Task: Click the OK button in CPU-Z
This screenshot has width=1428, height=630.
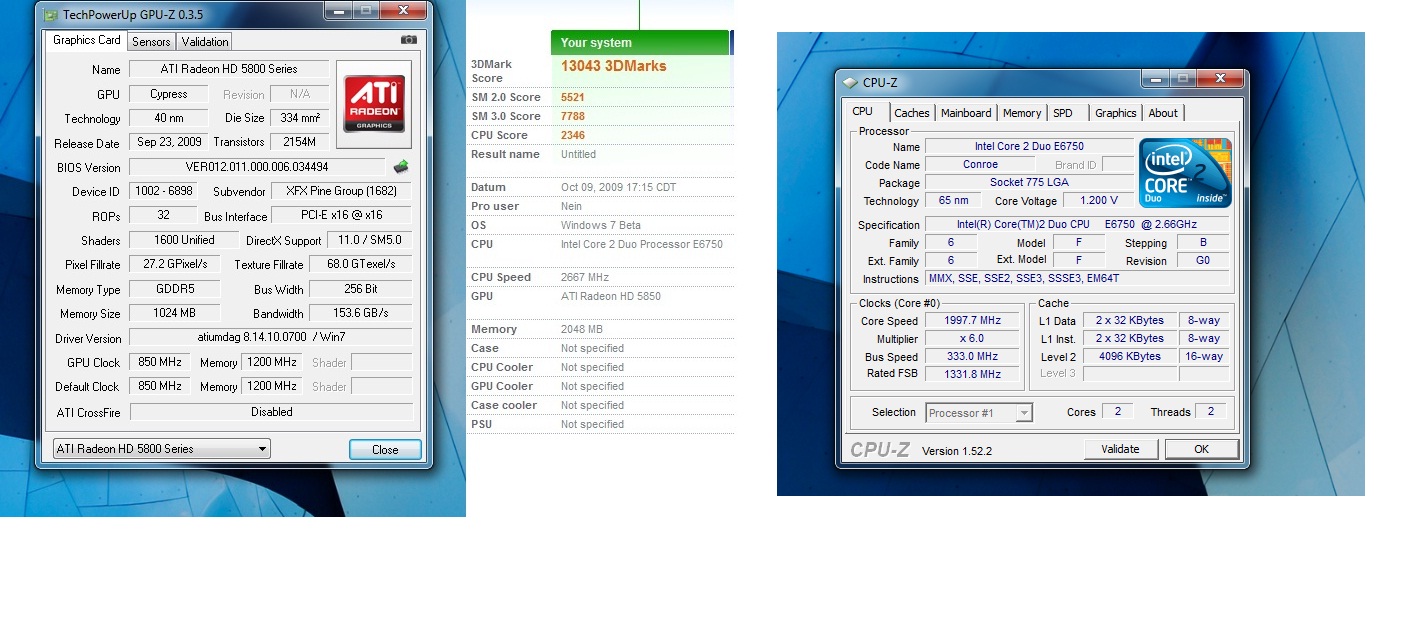Action: coord(1202,449)
